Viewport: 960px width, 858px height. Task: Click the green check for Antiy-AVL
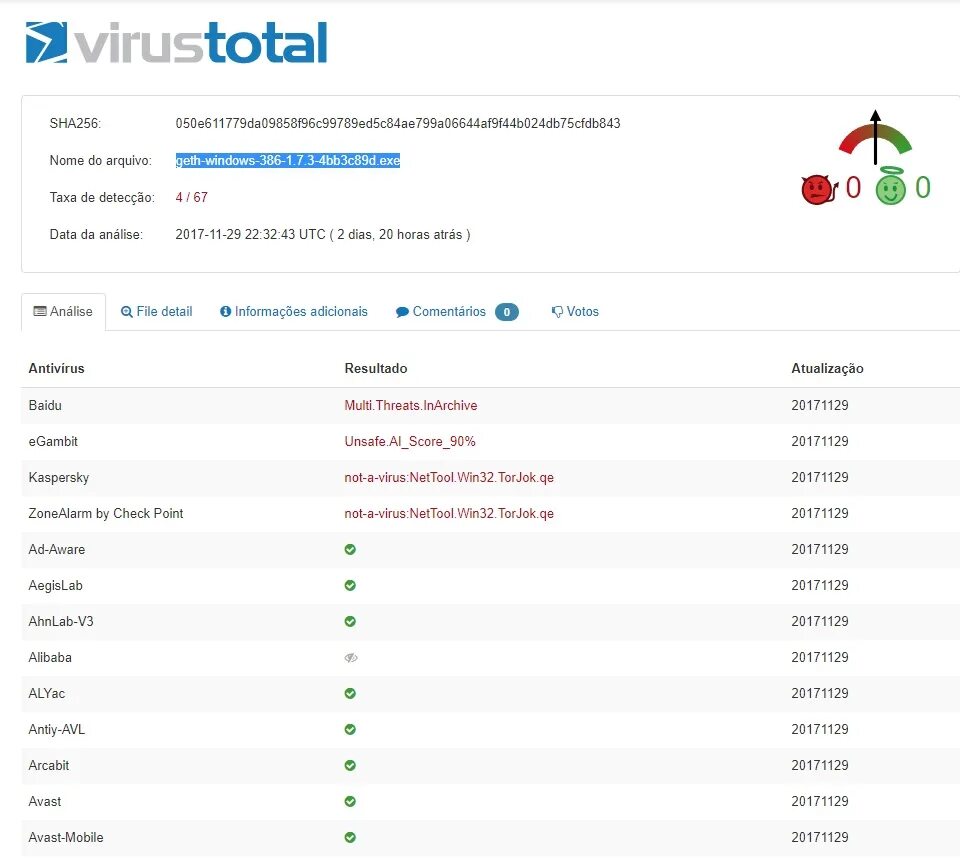[x=350, y=729]
